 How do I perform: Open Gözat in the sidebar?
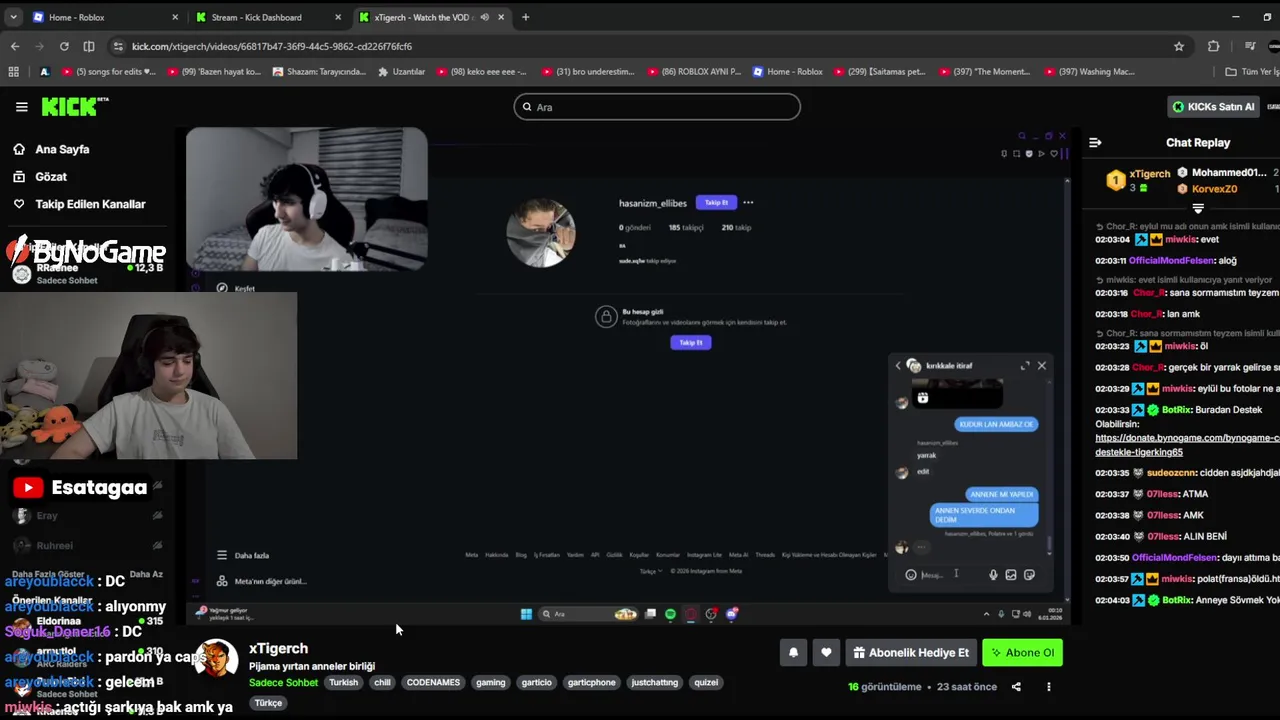click(50, 177)
